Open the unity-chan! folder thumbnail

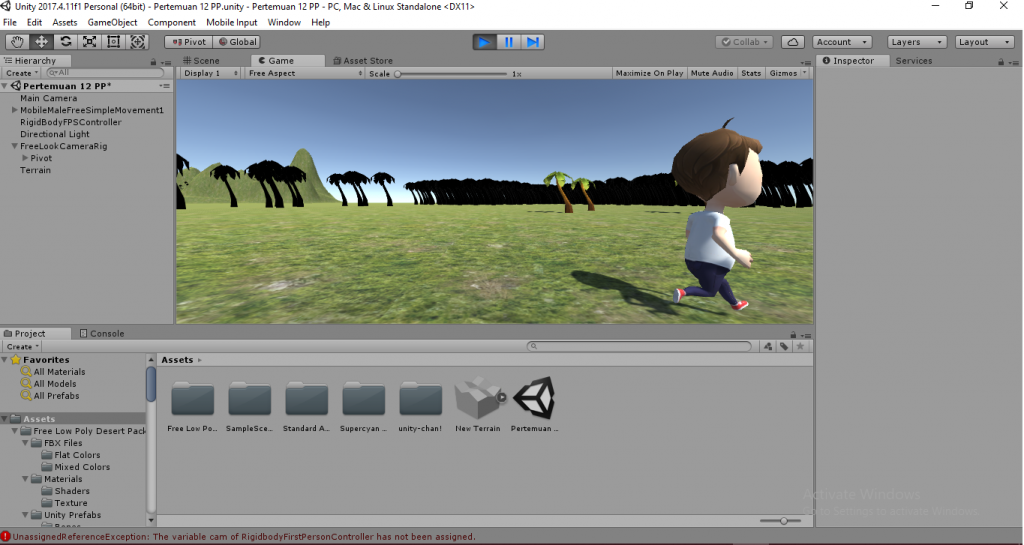tap(421, 399)
